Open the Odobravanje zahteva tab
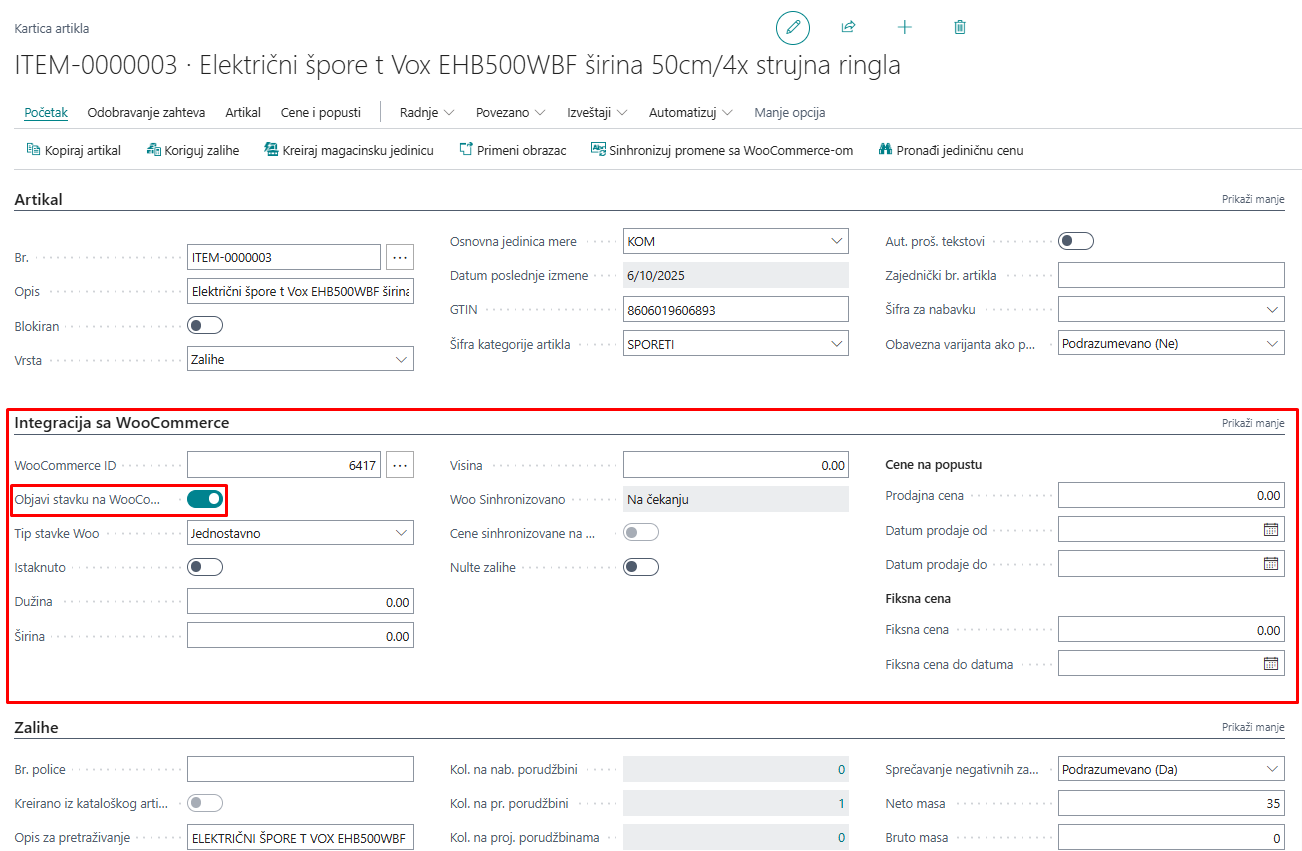The width and height of the screenshot is (1302, 851). (x=146, y=112)
